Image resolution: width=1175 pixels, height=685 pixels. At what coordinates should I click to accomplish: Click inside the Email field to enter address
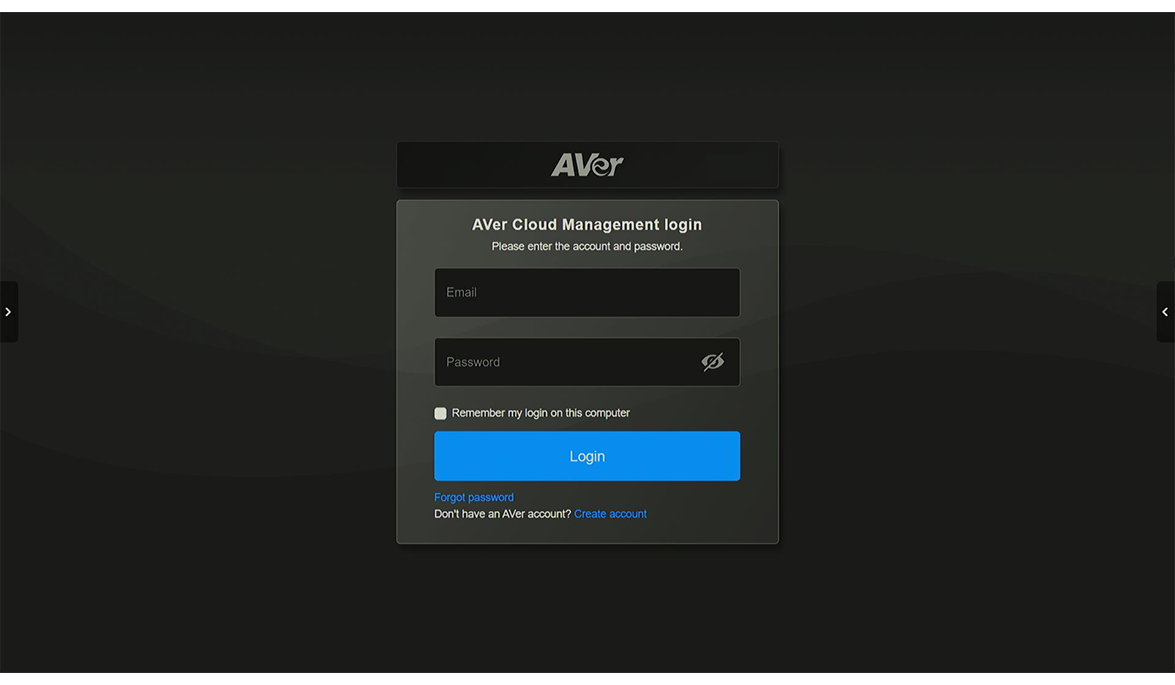[587, 292]
